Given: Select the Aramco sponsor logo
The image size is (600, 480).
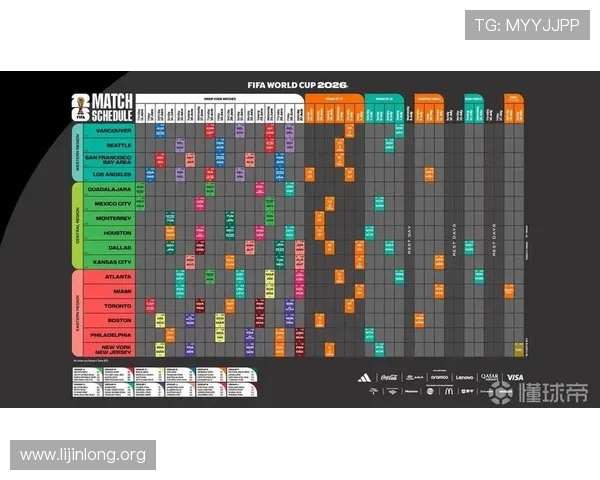Looking at the screenshot, I should [x=438, y=377].
